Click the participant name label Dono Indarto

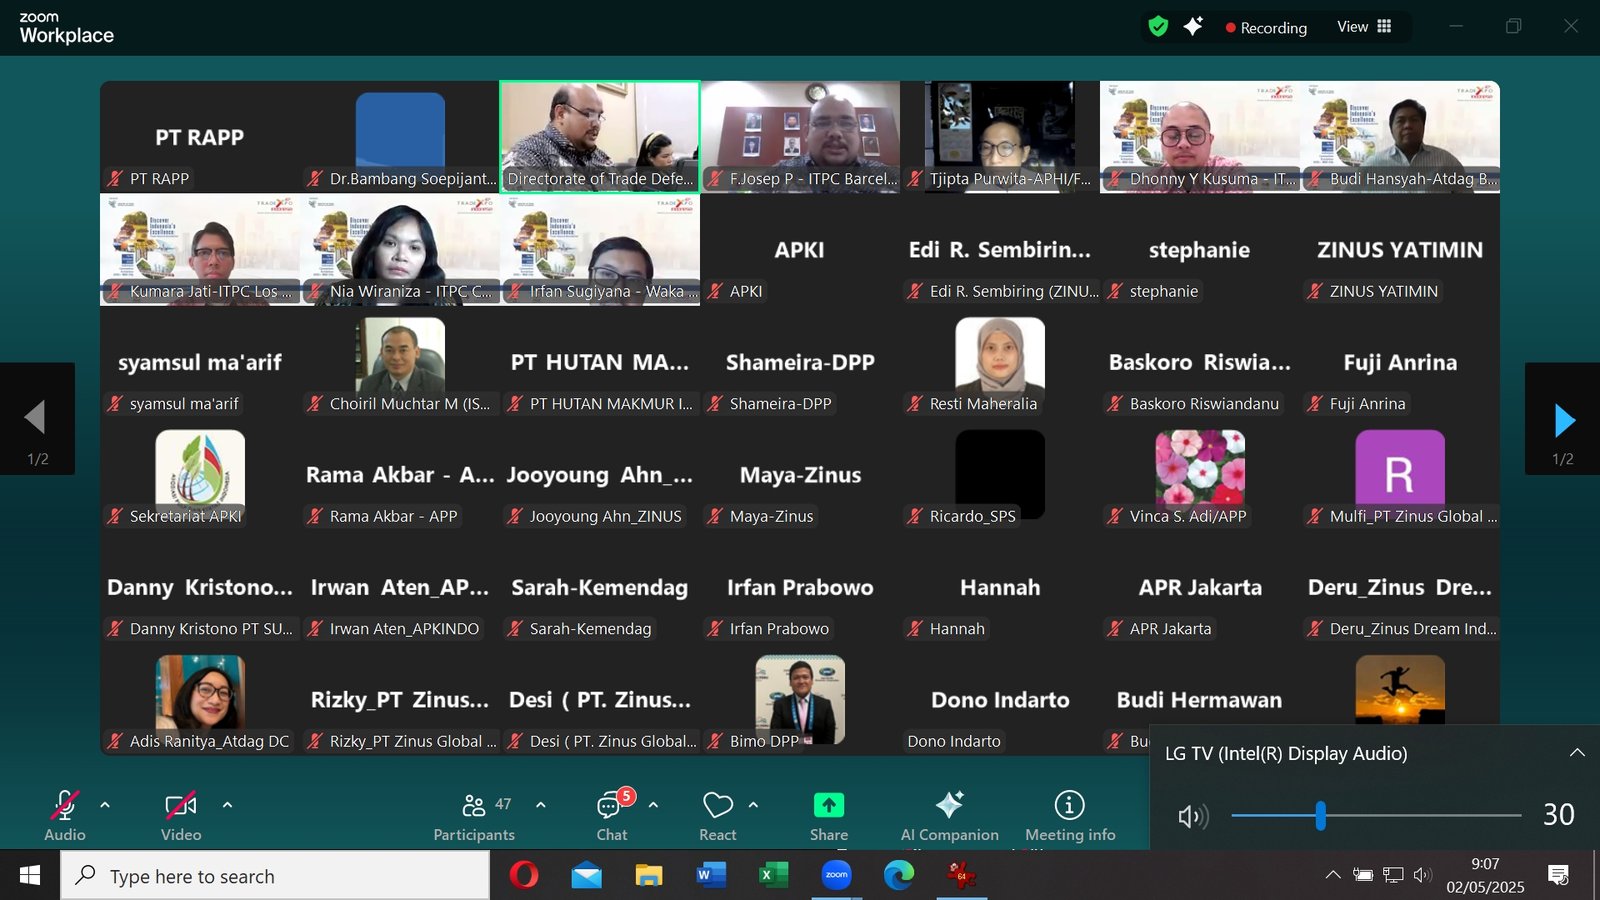click(954, 742)
